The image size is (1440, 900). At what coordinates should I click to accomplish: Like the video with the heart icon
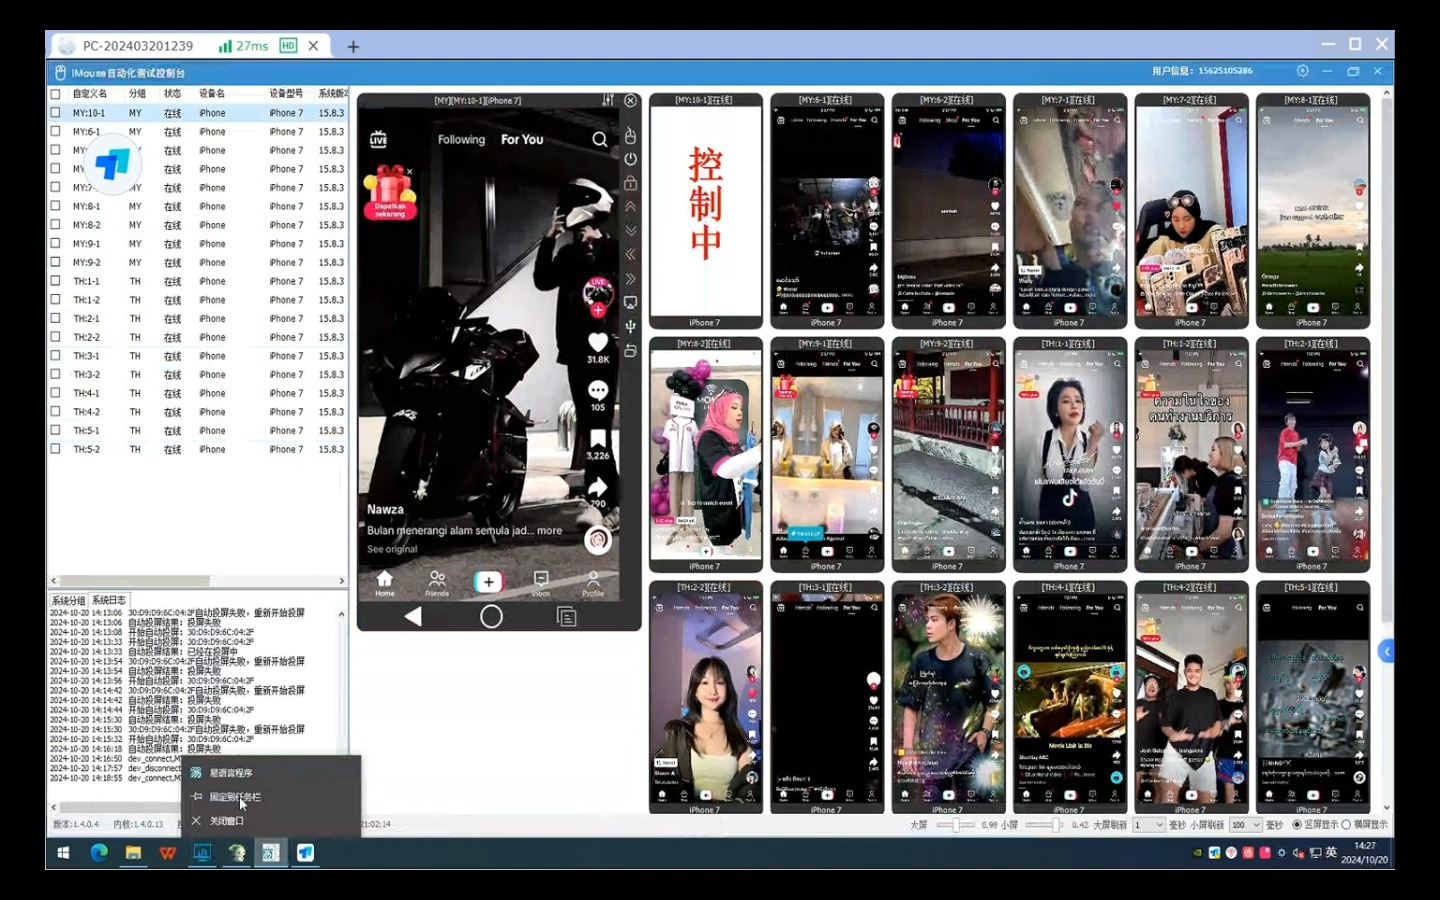[x=598, y=342]
